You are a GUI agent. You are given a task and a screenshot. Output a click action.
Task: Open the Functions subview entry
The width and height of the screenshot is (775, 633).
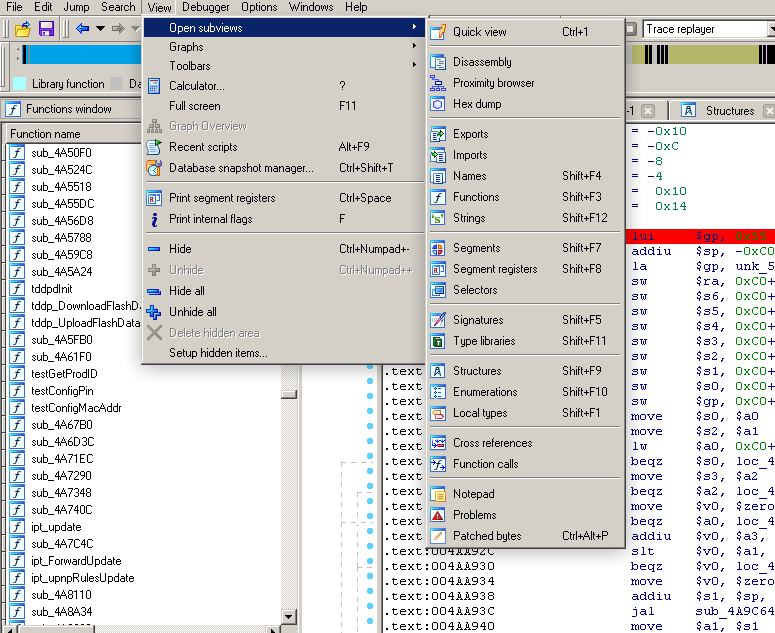[x=525, y=197]
